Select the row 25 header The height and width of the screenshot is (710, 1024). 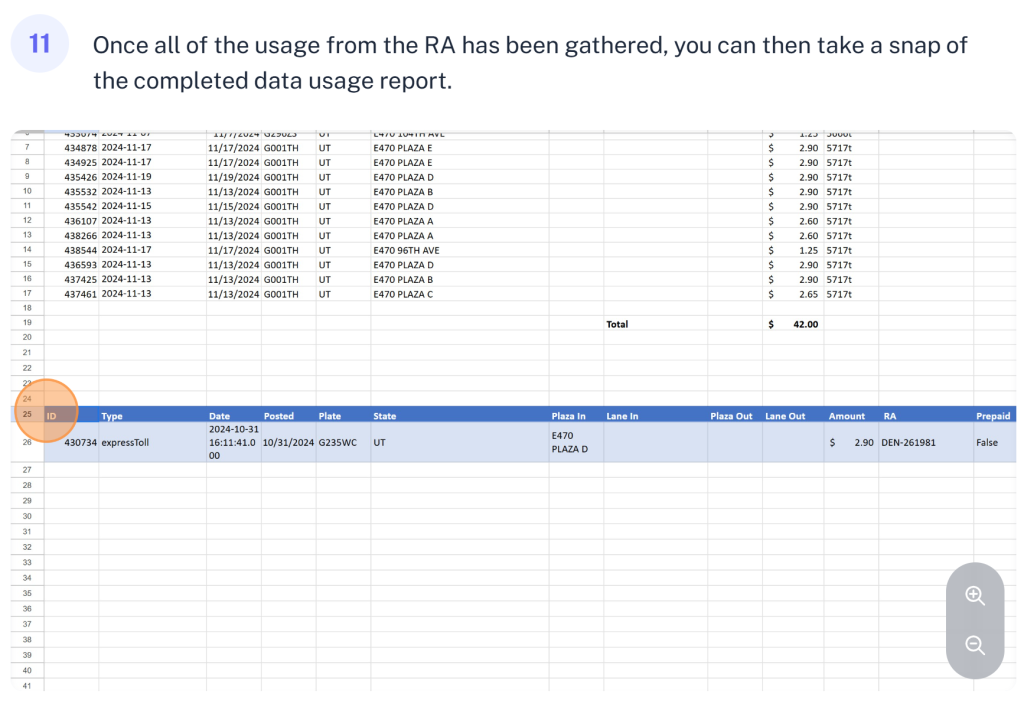(27, 415)
